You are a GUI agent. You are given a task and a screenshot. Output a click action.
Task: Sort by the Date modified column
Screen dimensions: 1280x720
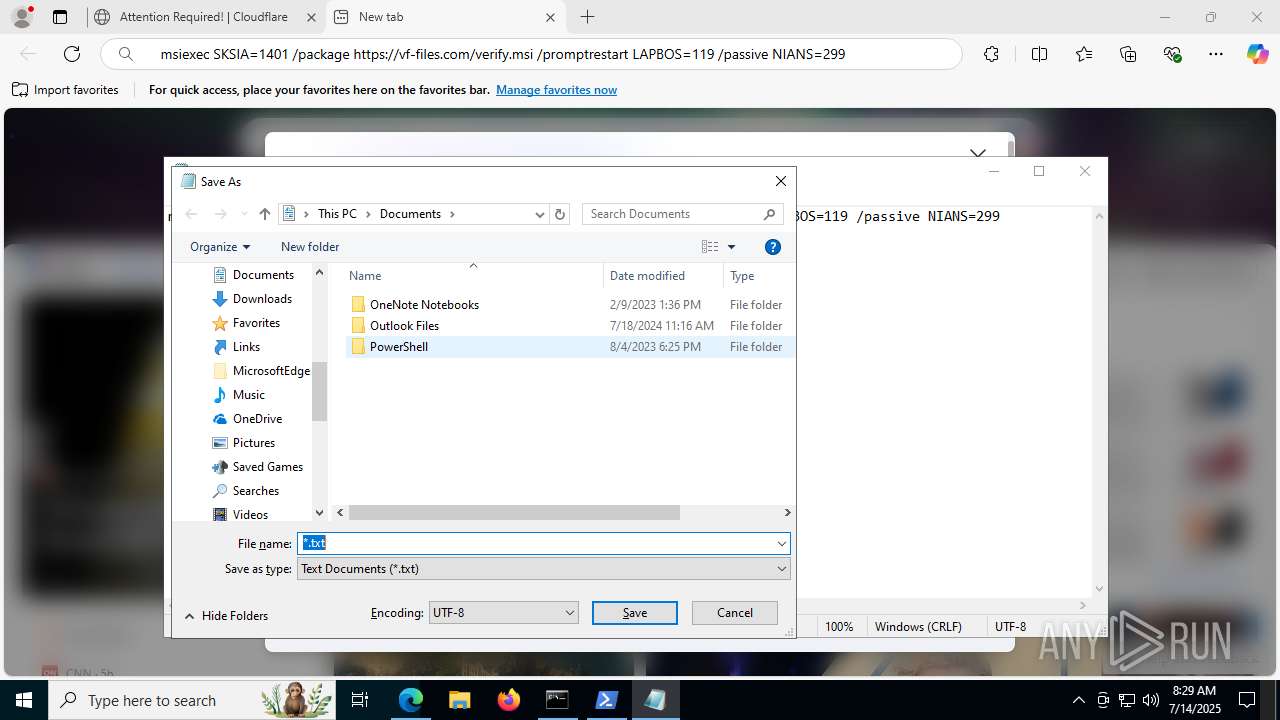pyautogui.click(x=662, y=276)
